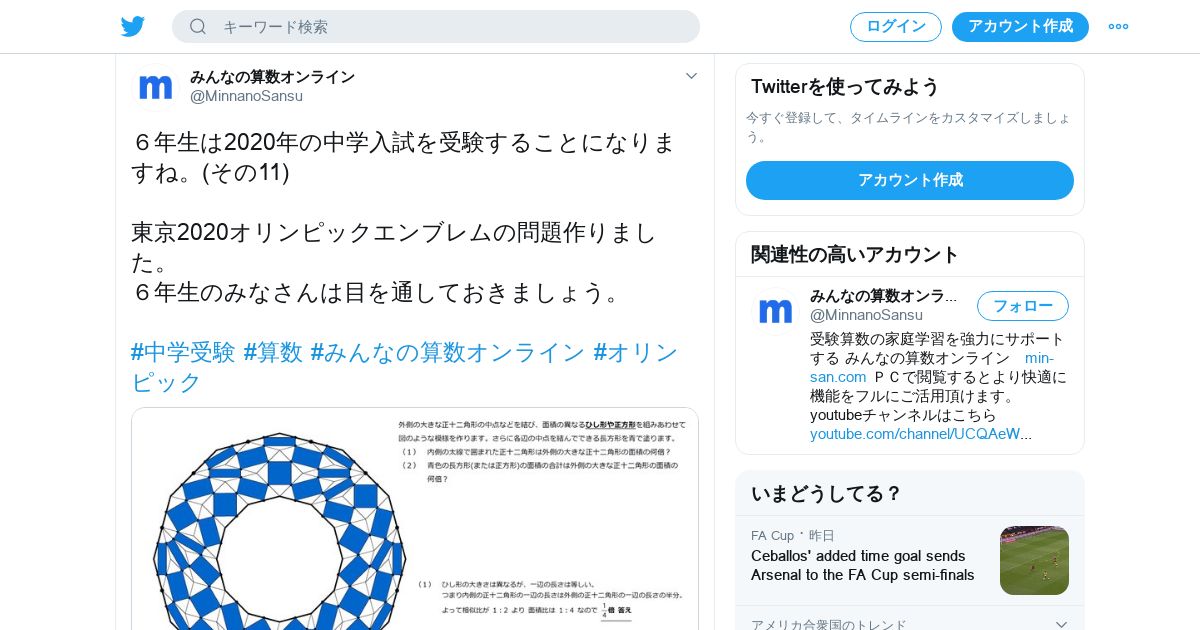Open the #中学受験 hashtag
The width and height of the screenshot is (1200, 630).
pyautogui.click(x=183, y=352)
